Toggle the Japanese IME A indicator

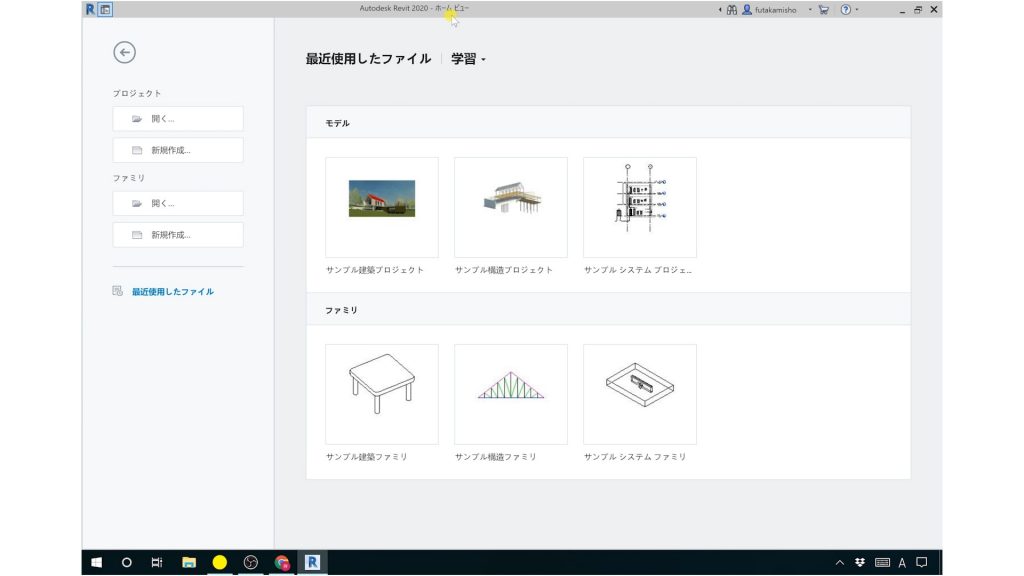tap(902, 563)
